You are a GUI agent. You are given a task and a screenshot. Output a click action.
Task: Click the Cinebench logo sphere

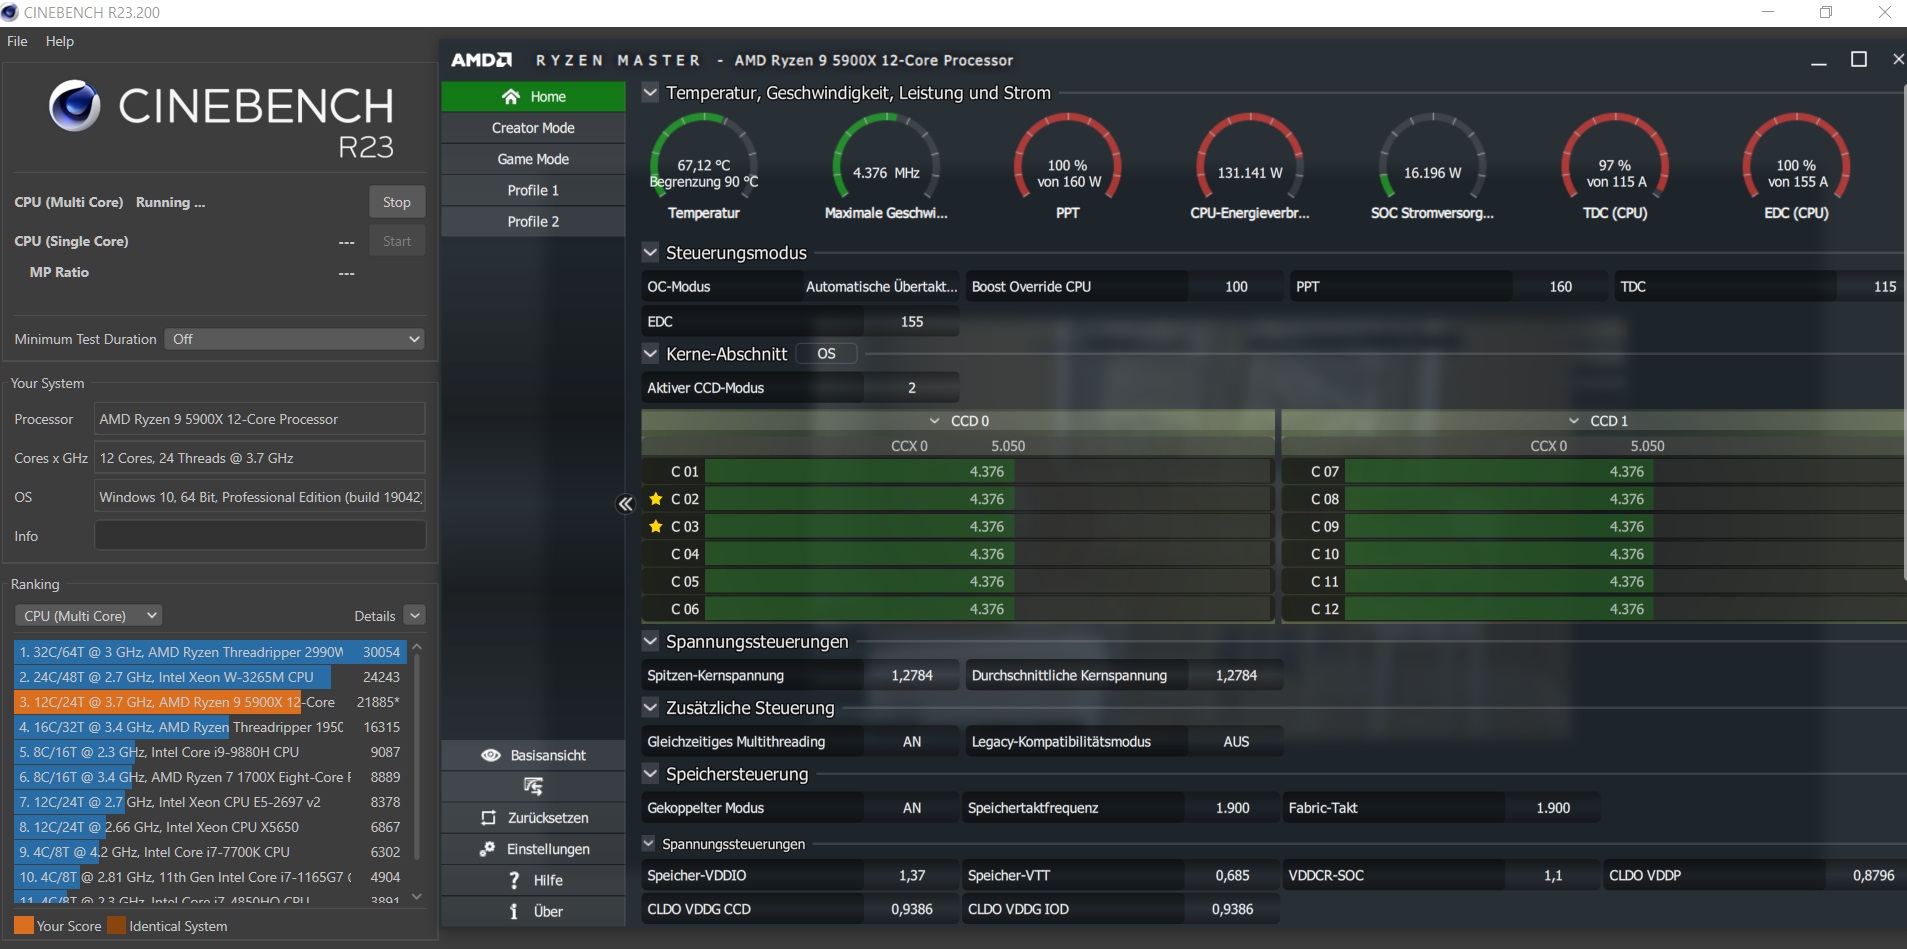pos(74,106)
